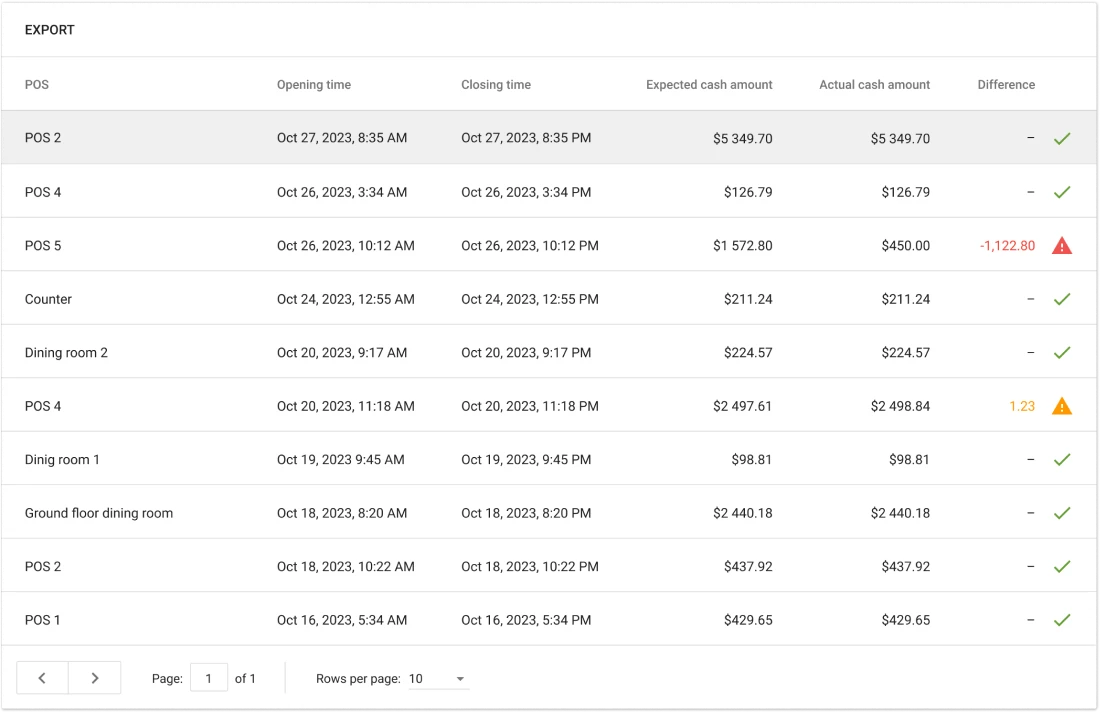Click the green checkmark in Ground floor dining room row
Screen dimensions: 1101x713
click(x=1061, y=513)
